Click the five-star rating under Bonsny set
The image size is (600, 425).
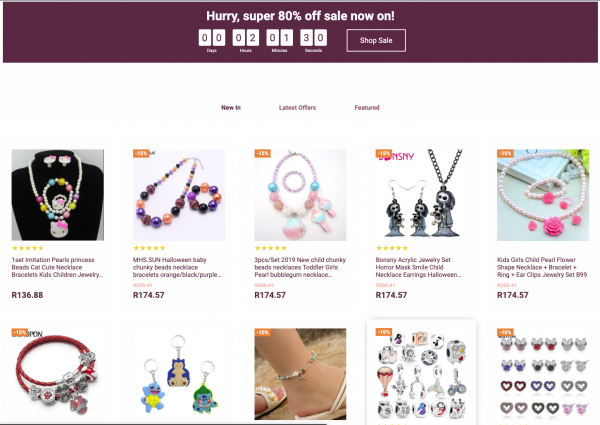(392, 248)
